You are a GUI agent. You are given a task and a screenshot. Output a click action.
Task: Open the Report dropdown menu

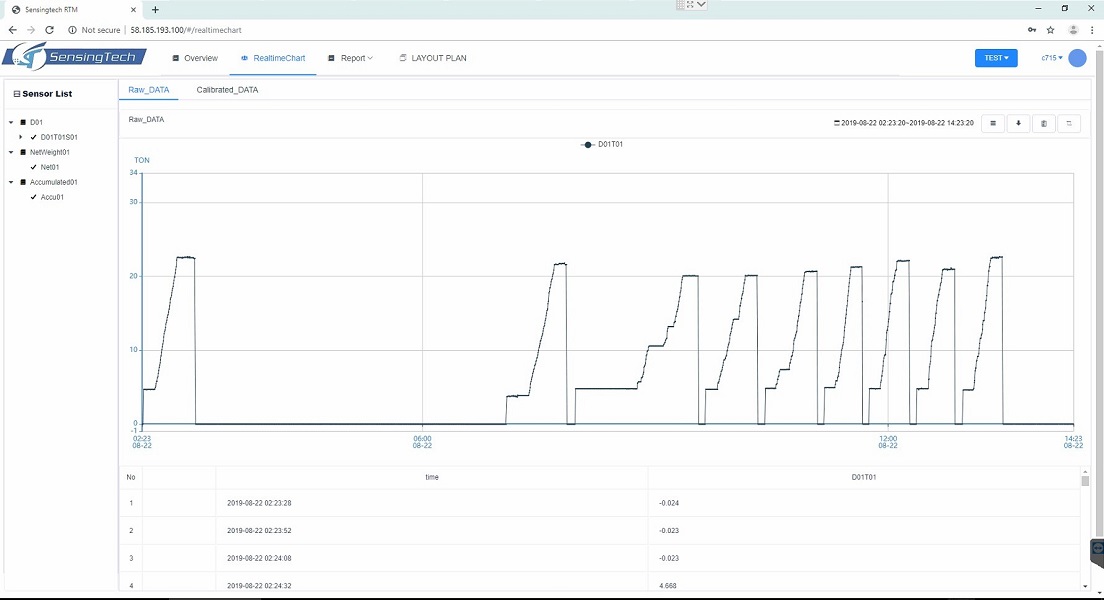coord(351,58)
